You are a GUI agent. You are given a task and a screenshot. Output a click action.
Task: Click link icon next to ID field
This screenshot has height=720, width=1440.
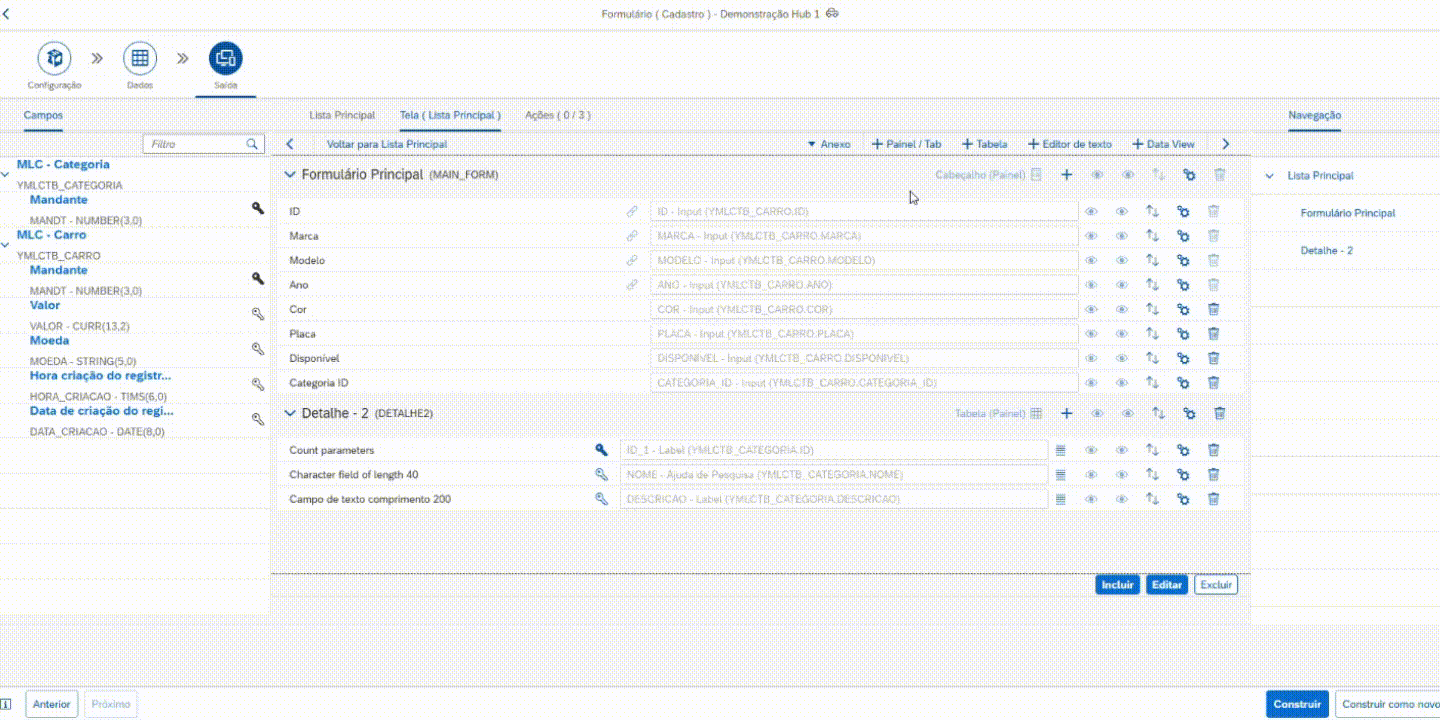[632, 212]
